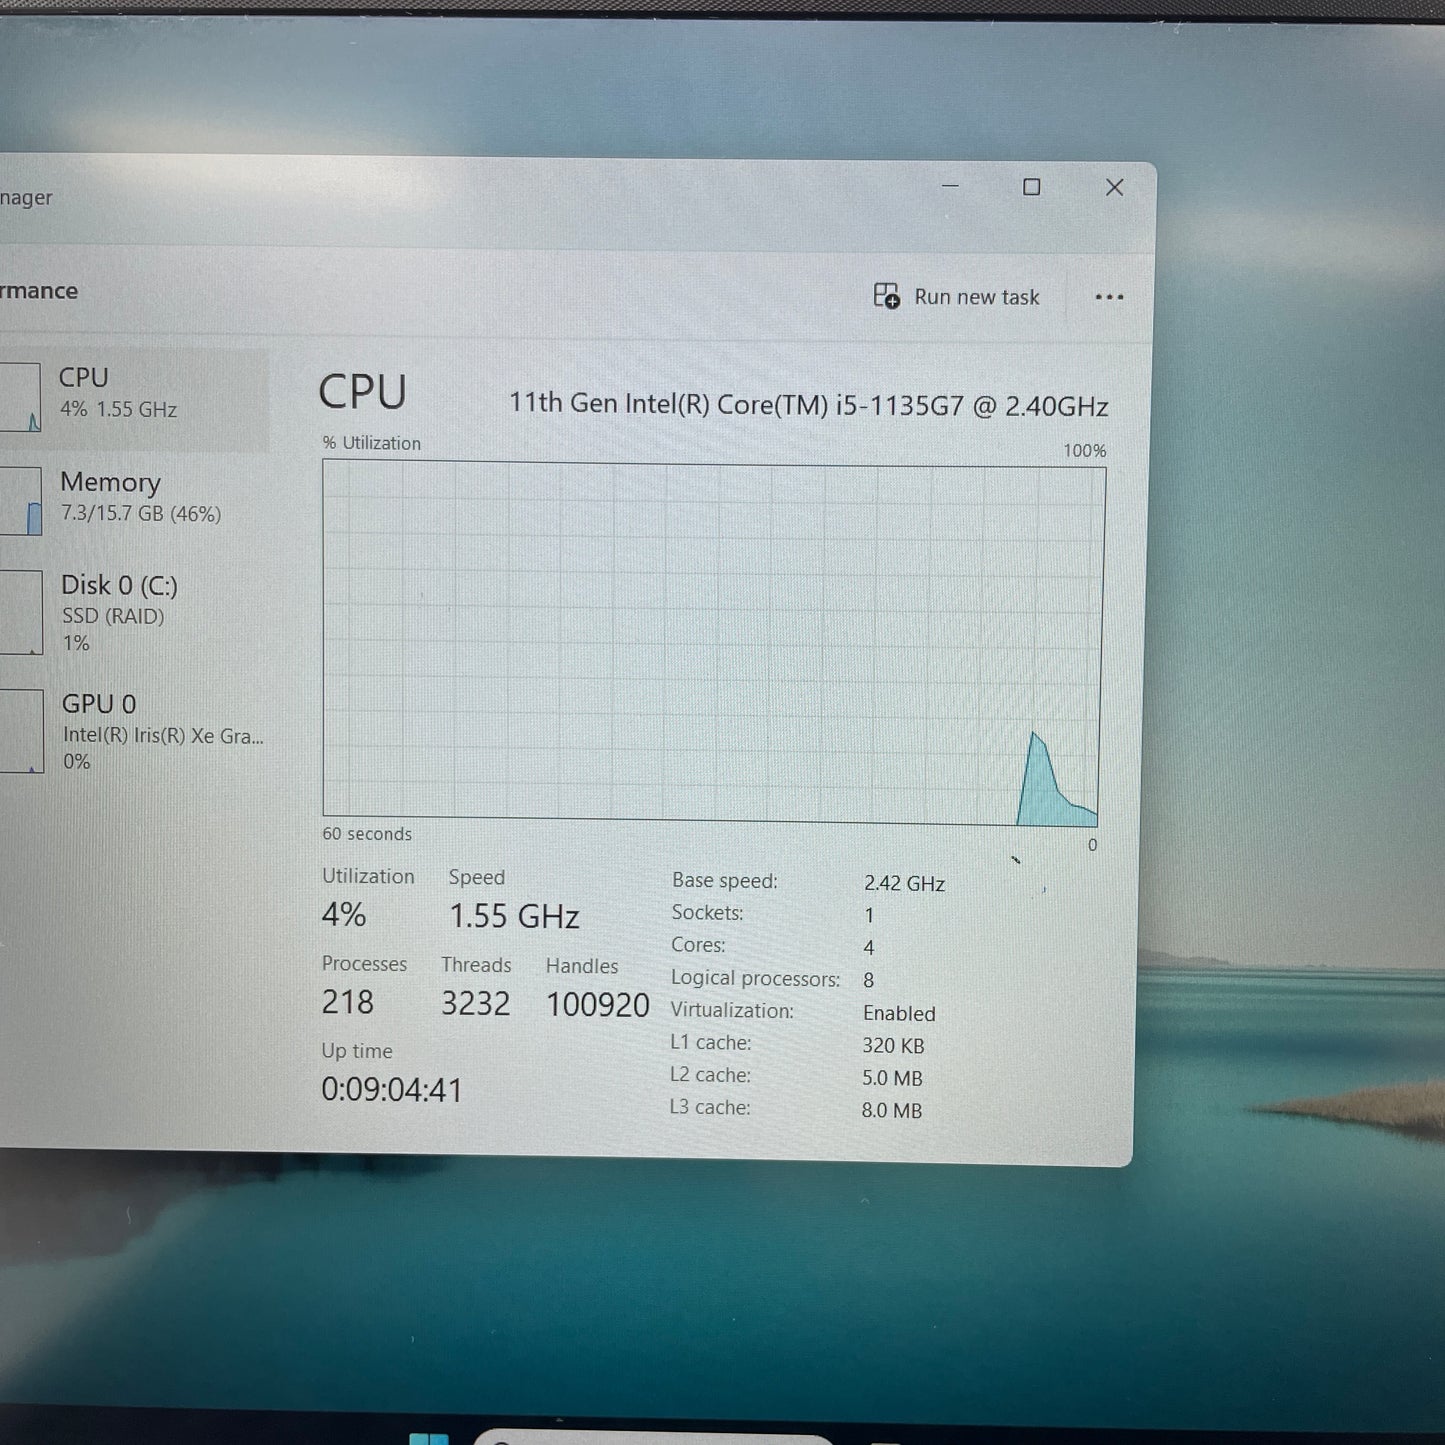Select GPU 0 performance entry
This screenshot has width=1445, height=1445.
(x=134, y=731)
